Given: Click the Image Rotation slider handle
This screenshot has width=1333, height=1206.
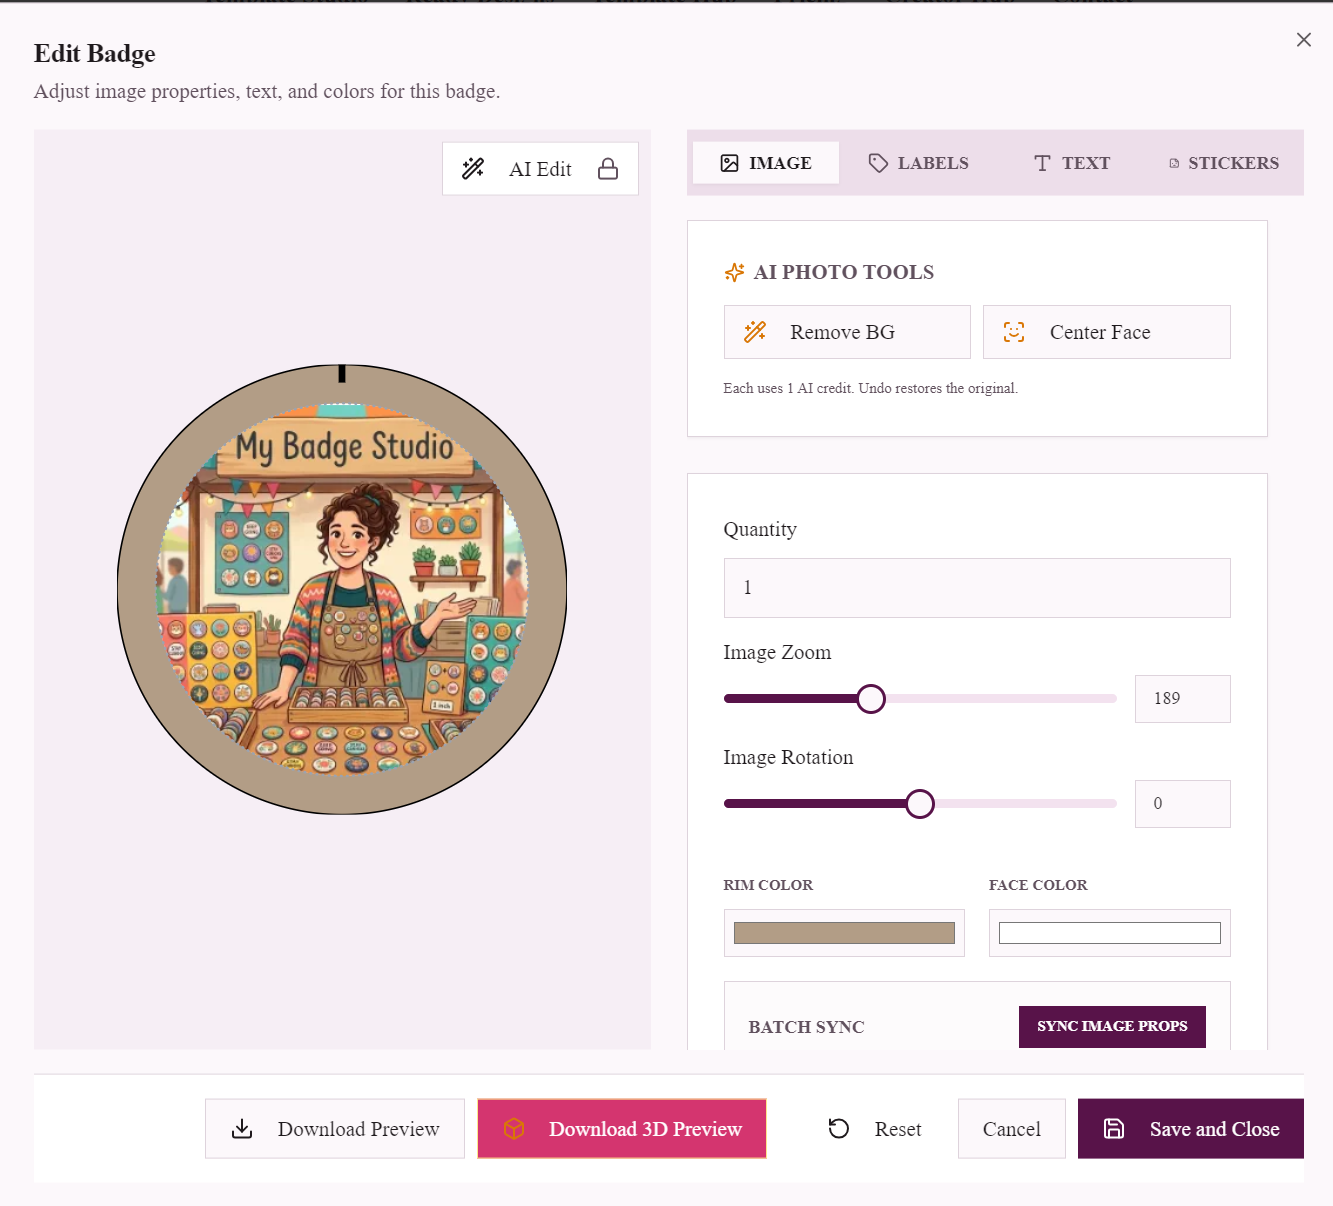Looking at the screenshot, I should click(920, 804).
